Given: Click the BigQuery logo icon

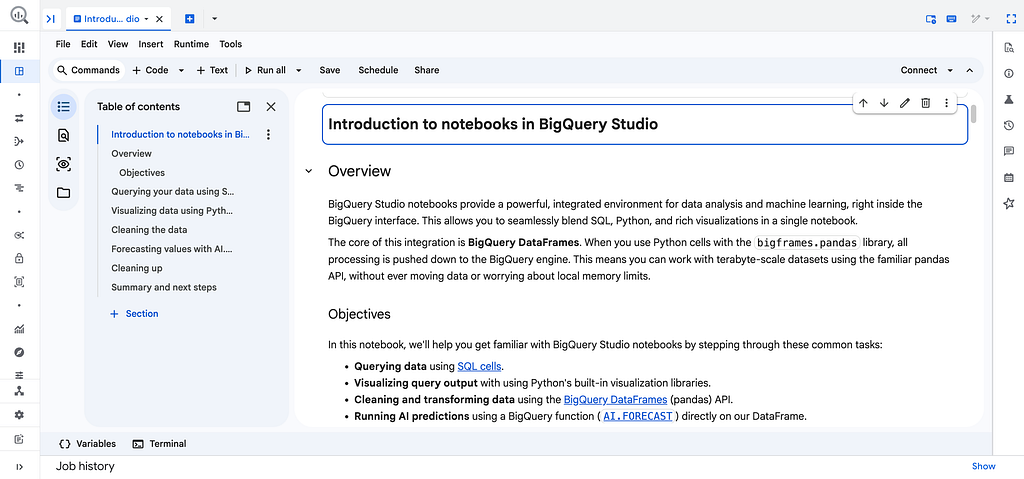Looking at the screenshot, I should (x=19, y=15).
